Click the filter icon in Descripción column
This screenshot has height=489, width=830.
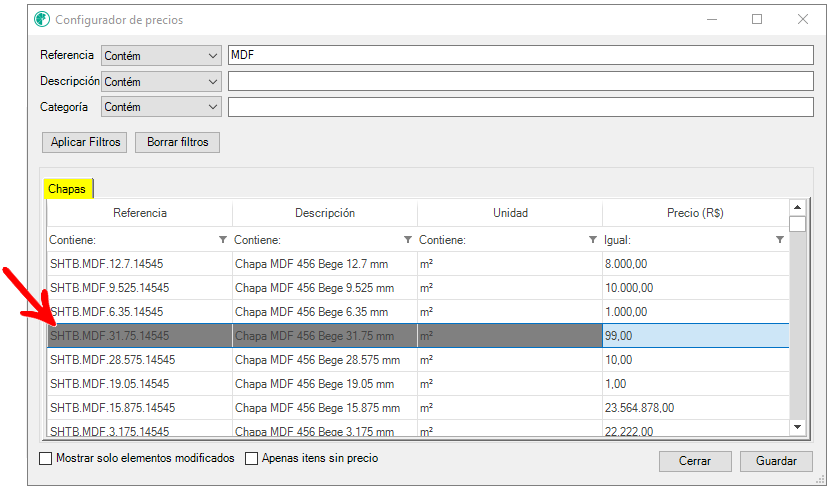[x=407, y=240]
